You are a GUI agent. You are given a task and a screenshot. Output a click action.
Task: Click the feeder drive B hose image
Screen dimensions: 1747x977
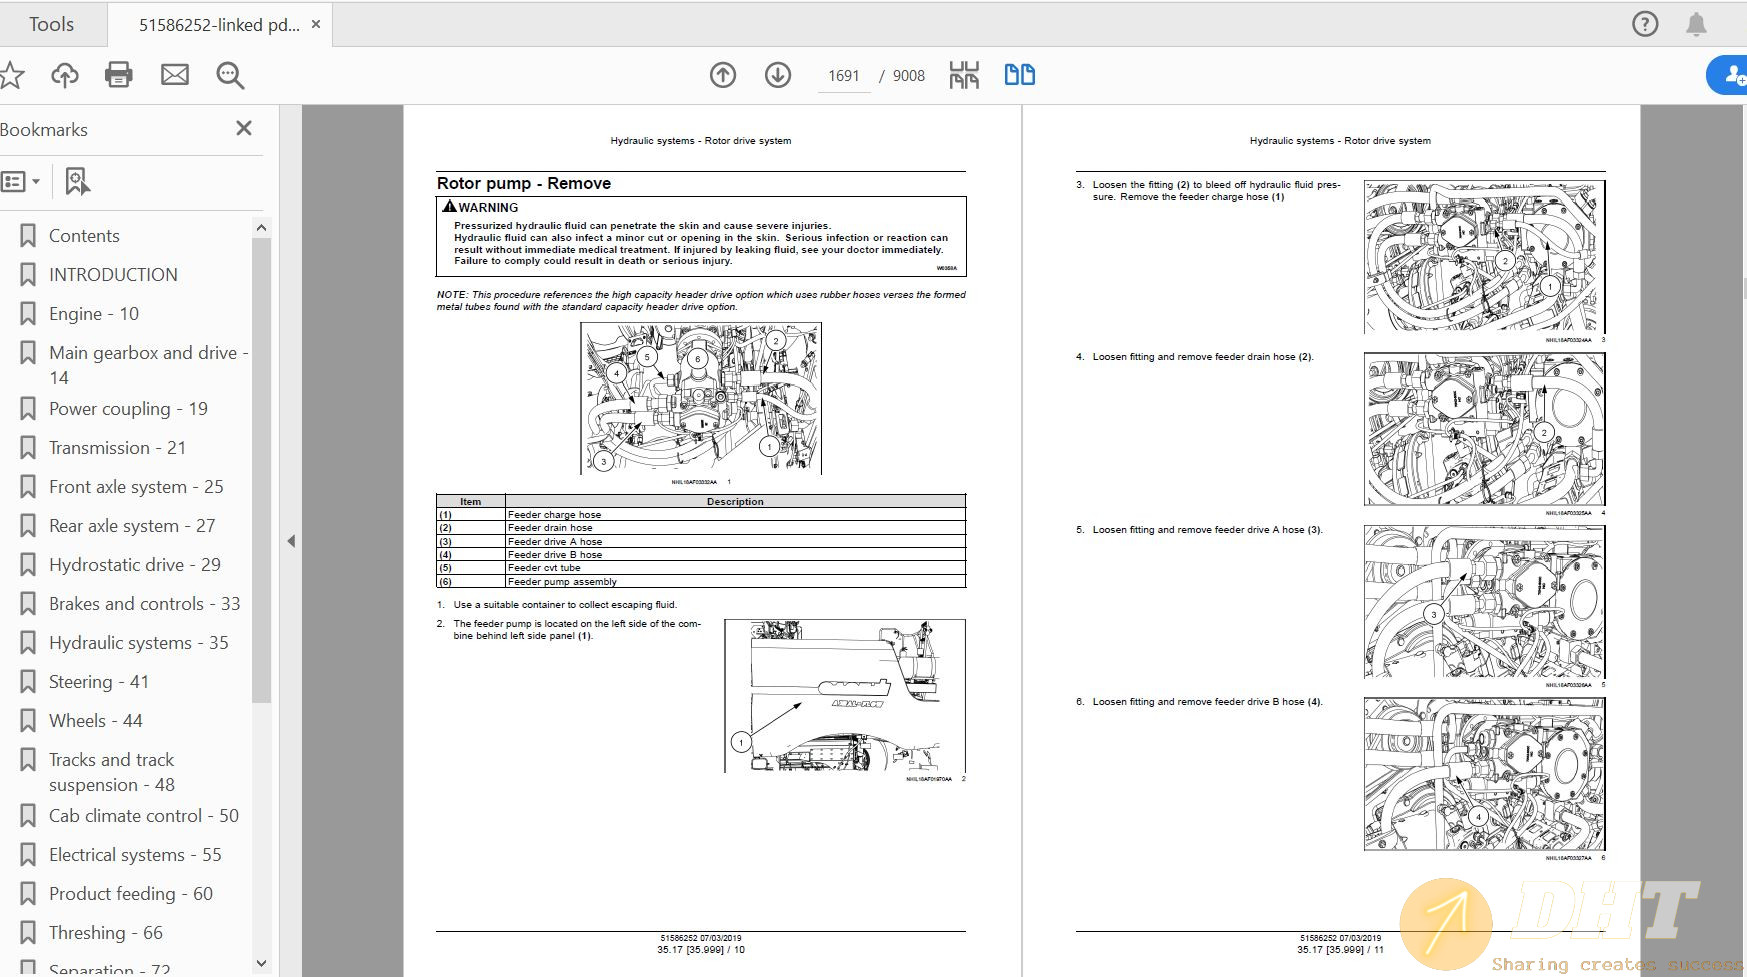tap(1484, 774)
